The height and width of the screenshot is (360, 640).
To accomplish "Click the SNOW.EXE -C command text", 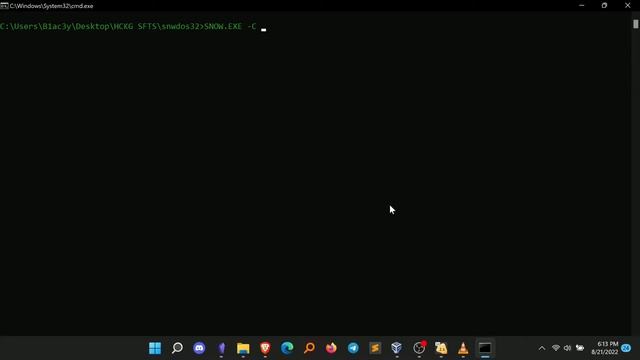I will [230, 27].
